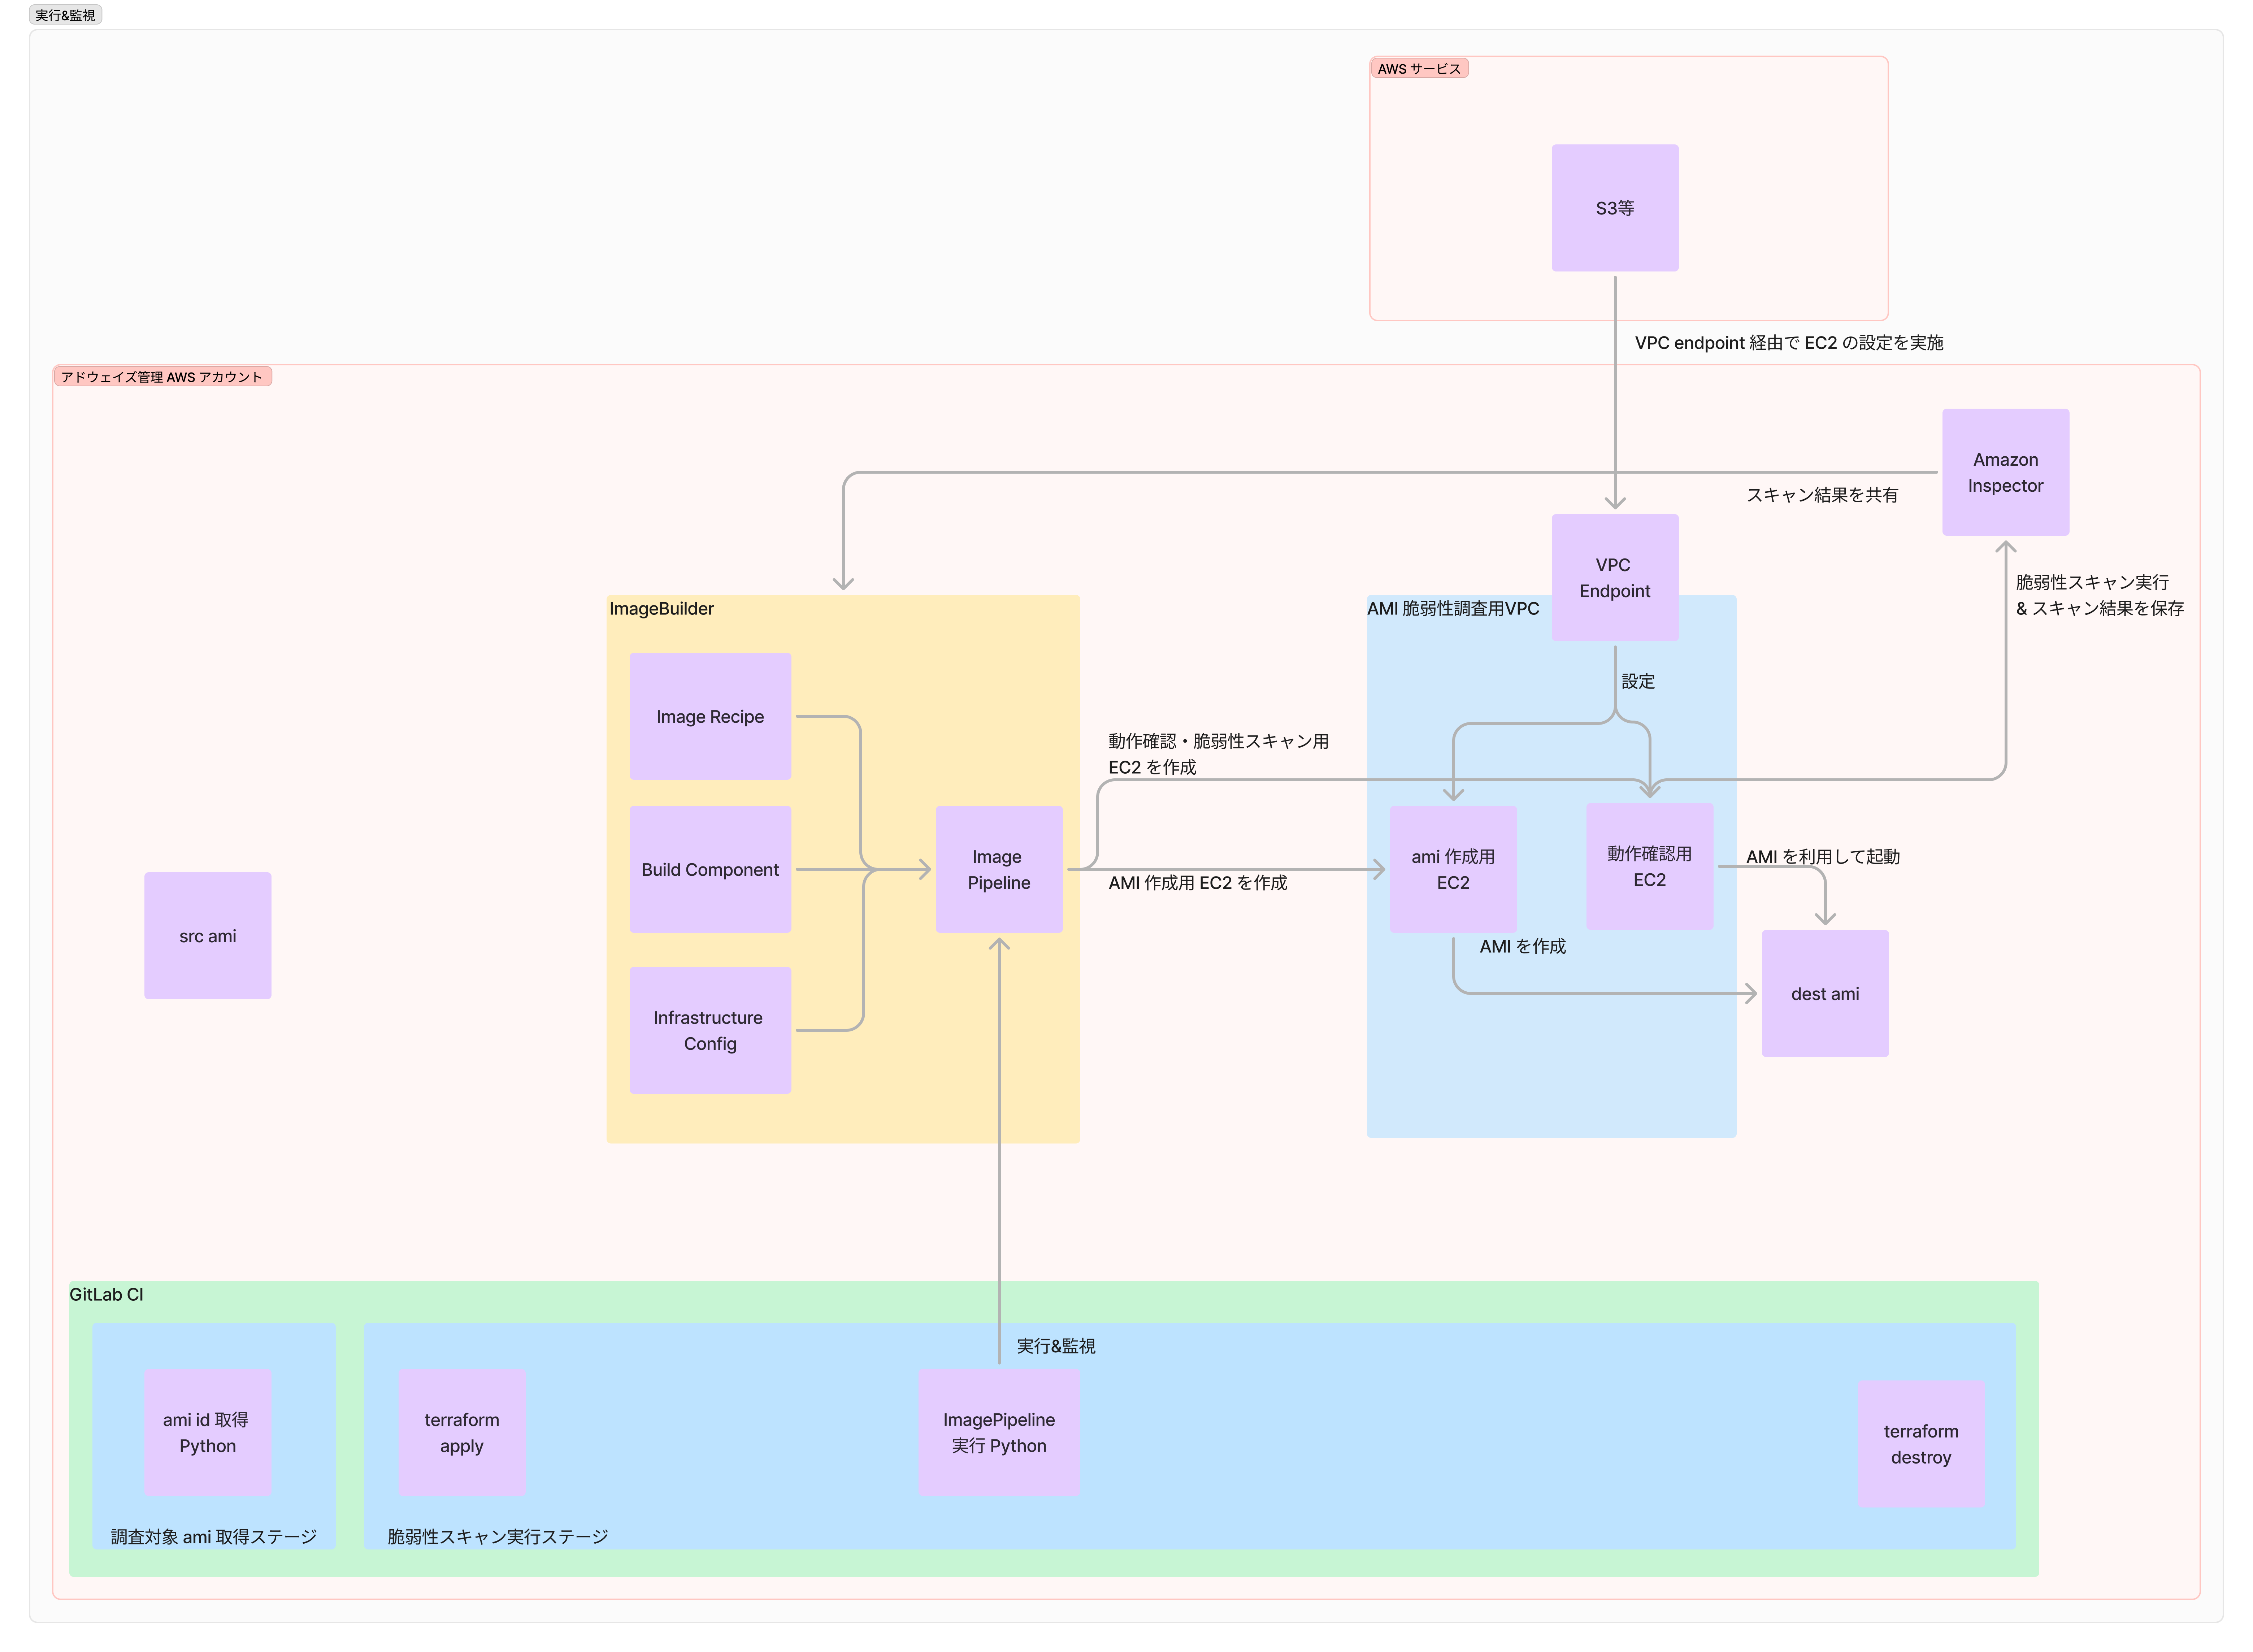Image resolution: width=2253 pixels, height=1652 pixels.
Task: Click the Image Recipe block
Action: tap(710, 716)
